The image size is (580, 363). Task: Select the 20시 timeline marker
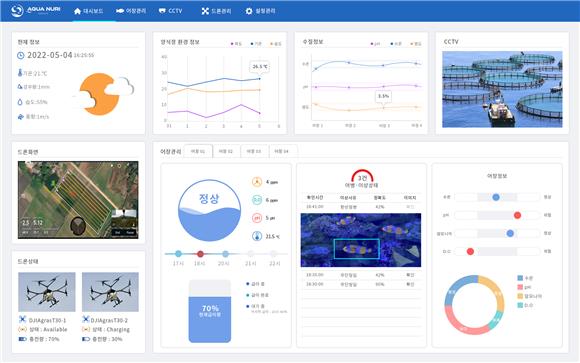(x=225, y=254)
